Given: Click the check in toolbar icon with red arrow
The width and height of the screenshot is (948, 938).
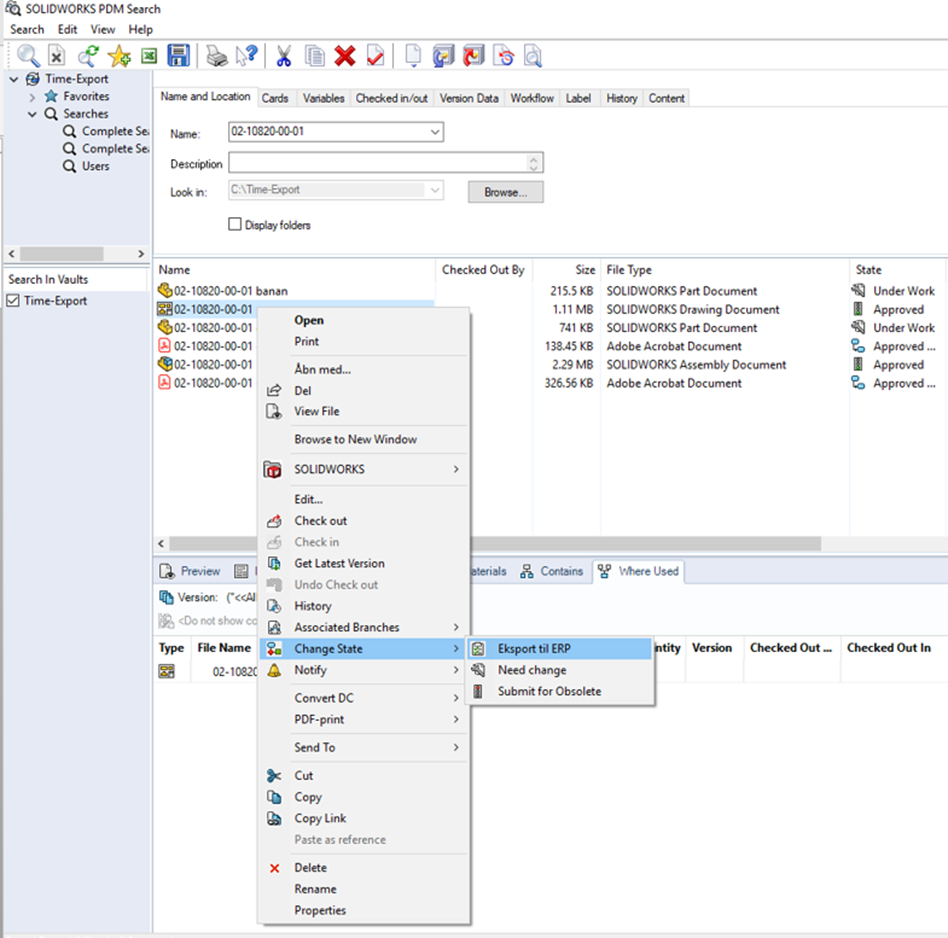Looking at the screenshot, I should tap(473, 56).
